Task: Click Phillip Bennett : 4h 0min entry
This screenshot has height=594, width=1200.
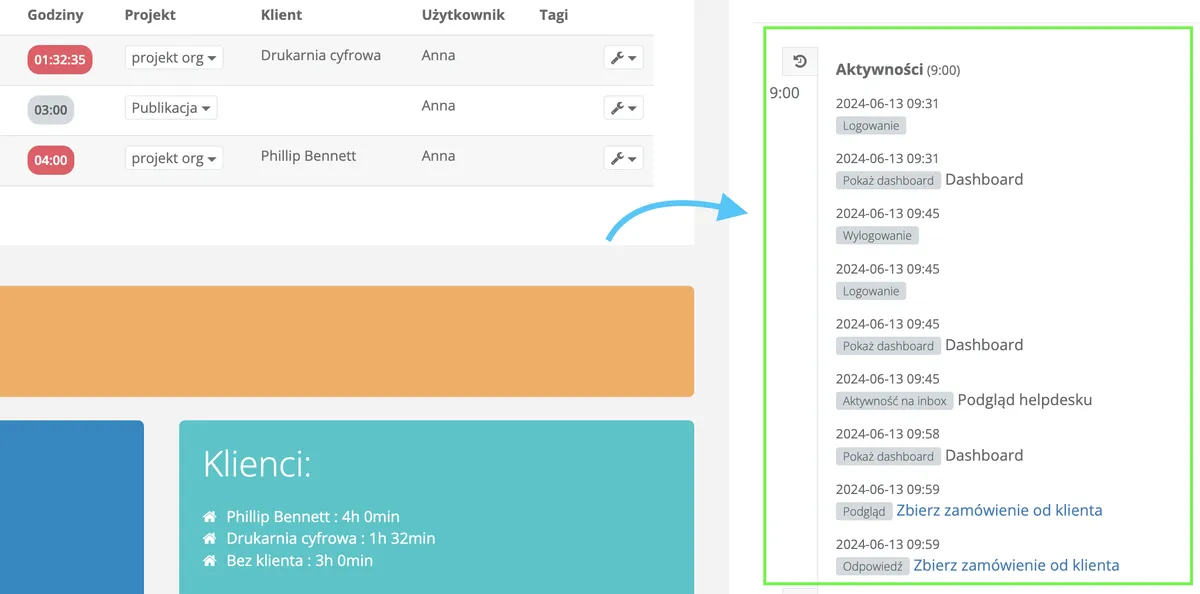Action: 313,517
